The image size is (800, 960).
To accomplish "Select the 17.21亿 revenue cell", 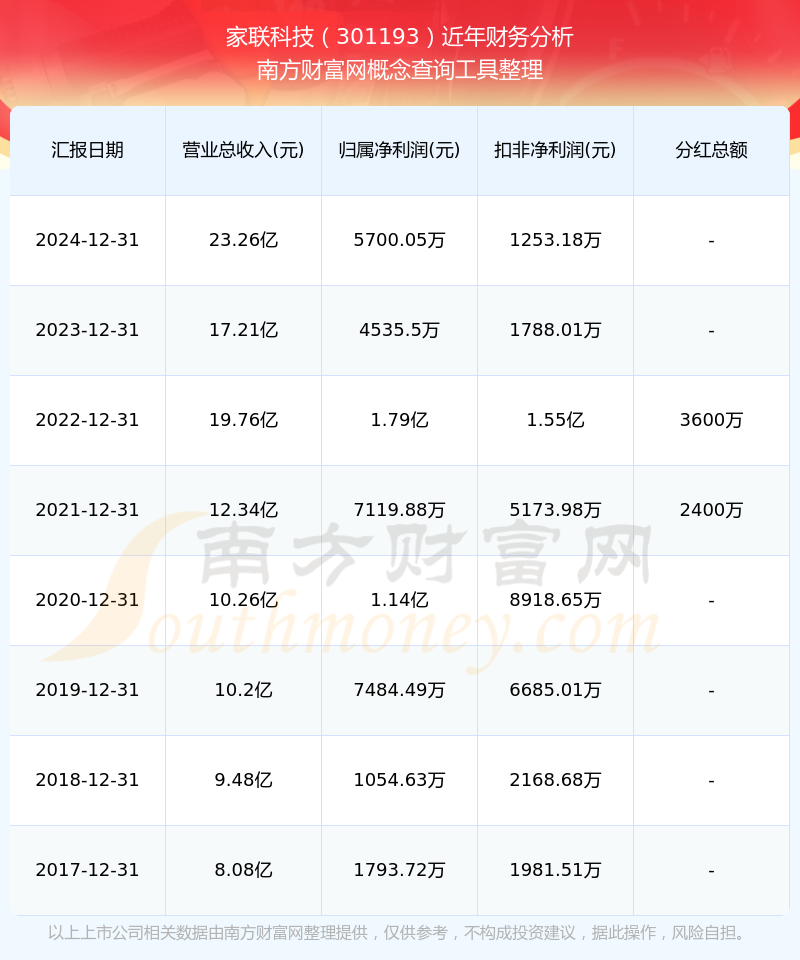I will coord(244,330).
